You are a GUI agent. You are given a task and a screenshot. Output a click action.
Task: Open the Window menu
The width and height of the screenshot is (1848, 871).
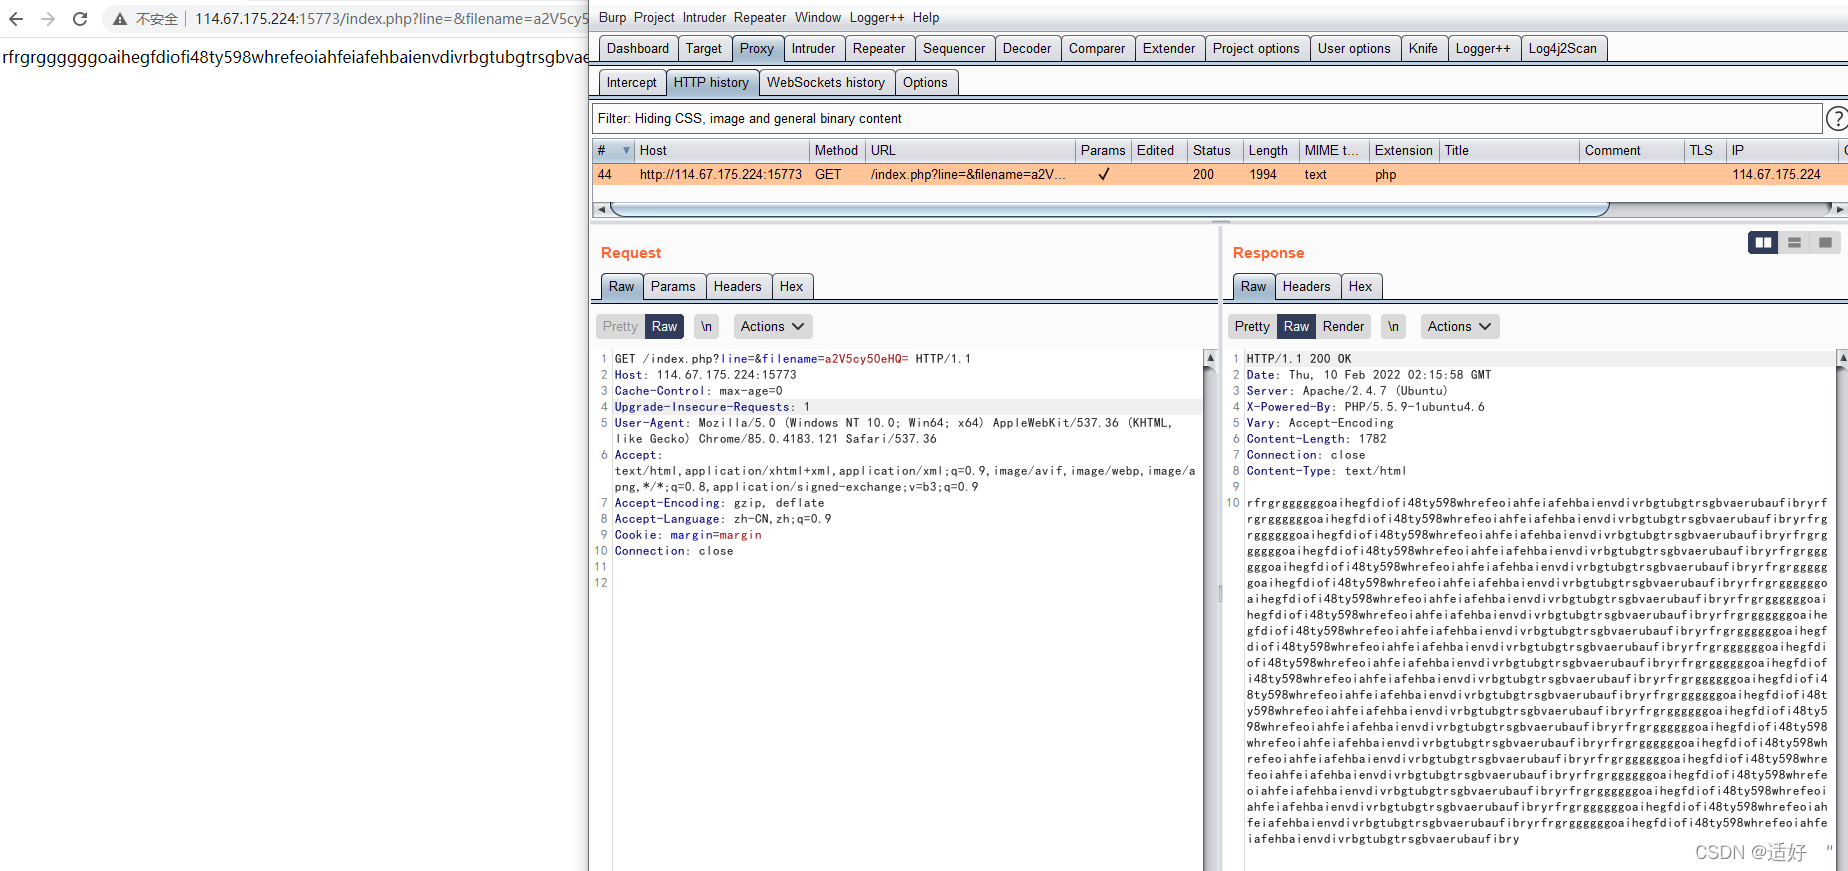(818, 17)
